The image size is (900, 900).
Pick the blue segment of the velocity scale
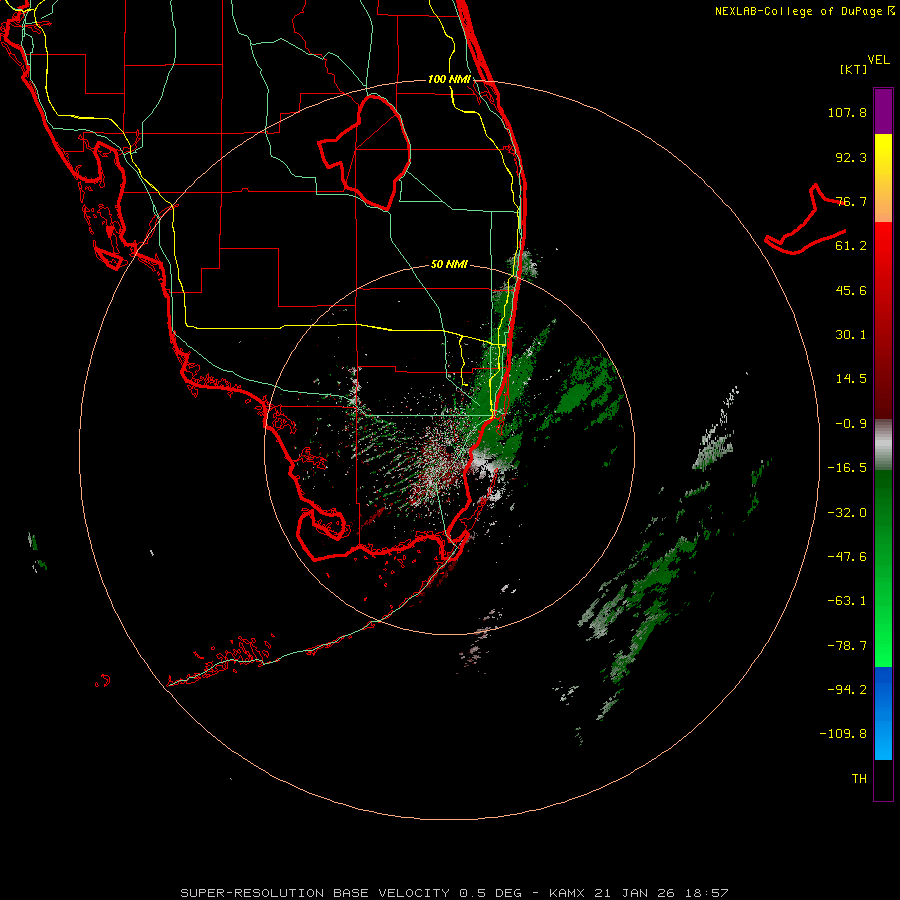click(883, 713)
